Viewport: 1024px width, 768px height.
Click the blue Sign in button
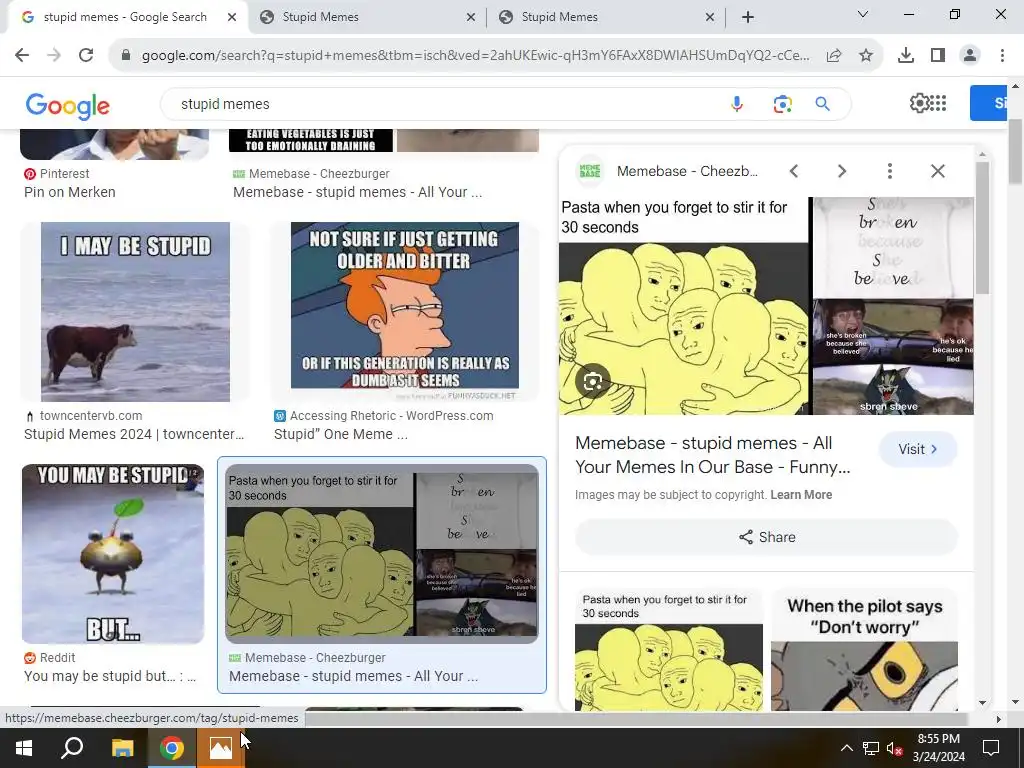(988, 103)
